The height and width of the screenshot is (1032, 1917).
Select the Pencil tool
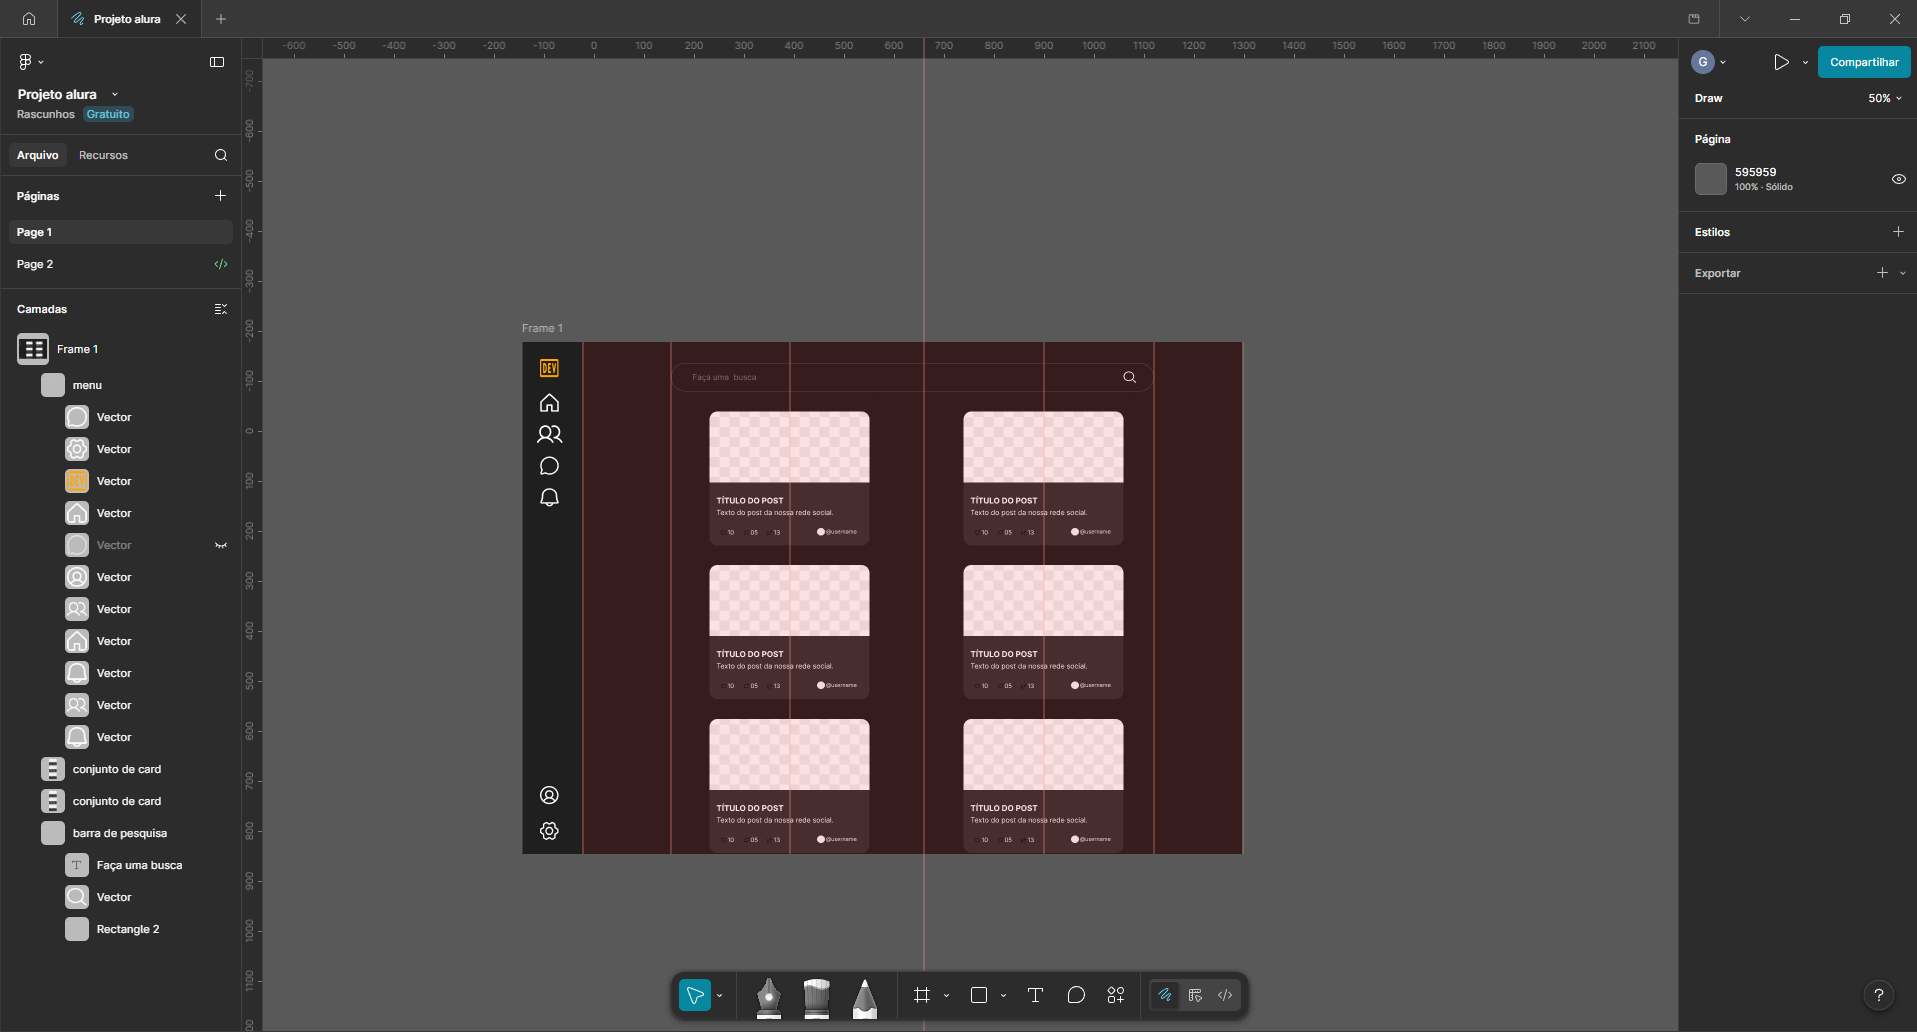coord(865,997)
